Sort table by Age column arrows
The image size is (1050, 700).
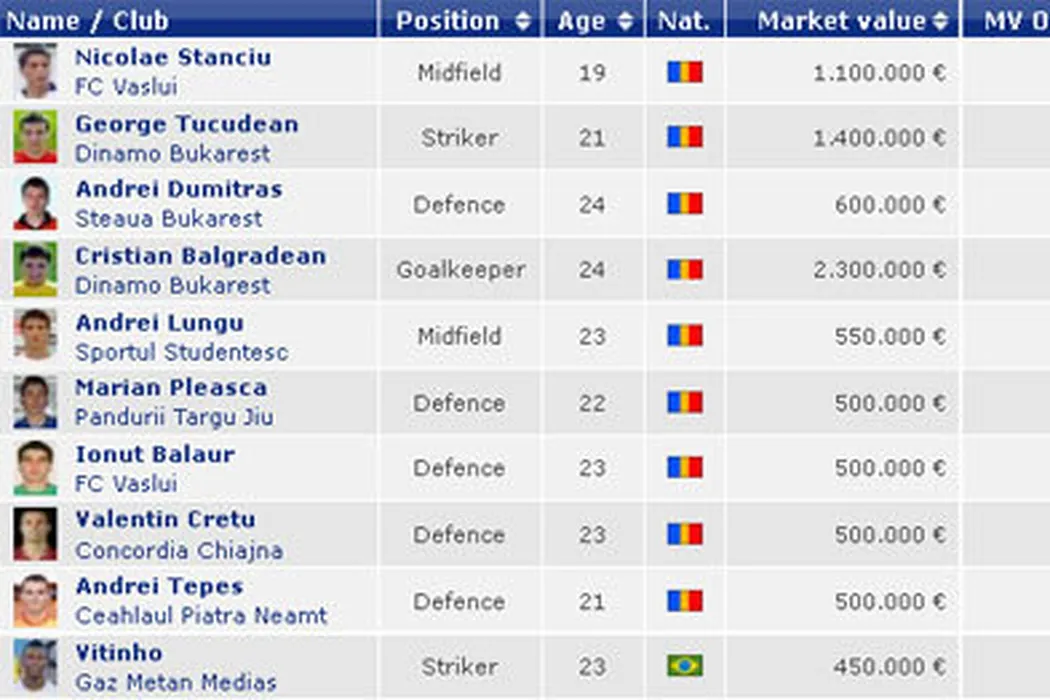click(626, 21)
